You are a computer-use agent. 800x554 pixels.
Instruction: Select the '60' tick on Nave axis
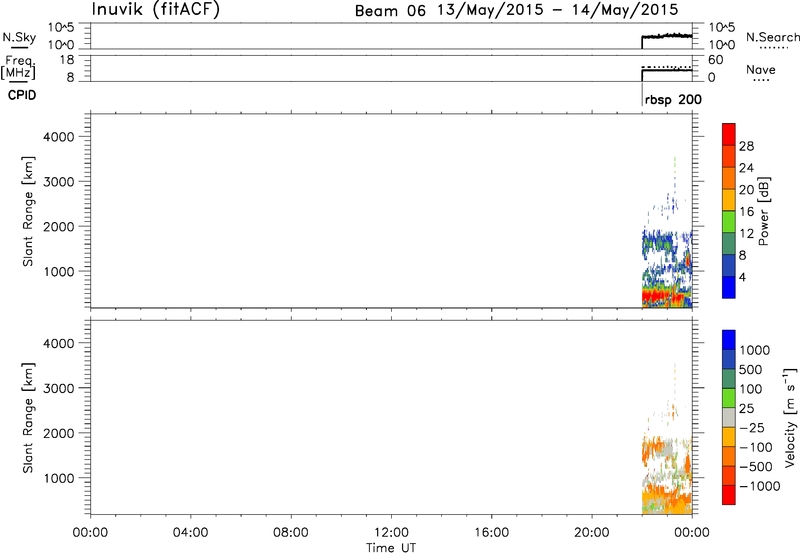[x=715, y=60]
